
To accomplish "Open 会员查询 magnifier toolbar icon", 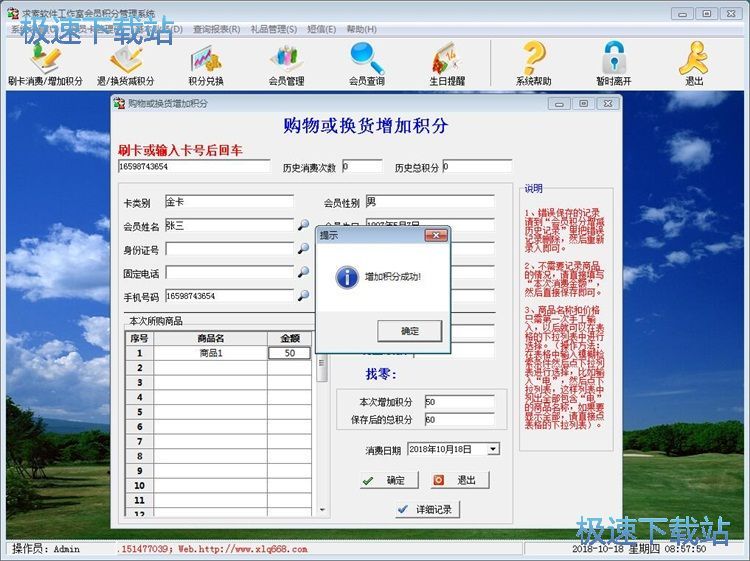I will point(366,65).
